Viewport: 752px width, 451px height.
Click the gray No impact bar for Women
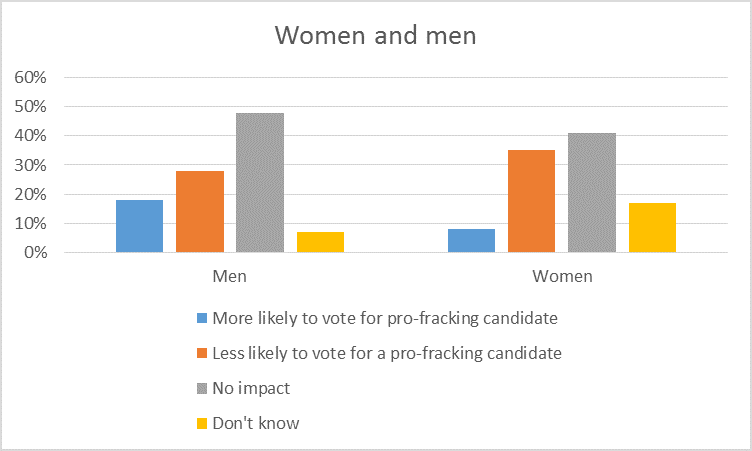pos(592,193)
